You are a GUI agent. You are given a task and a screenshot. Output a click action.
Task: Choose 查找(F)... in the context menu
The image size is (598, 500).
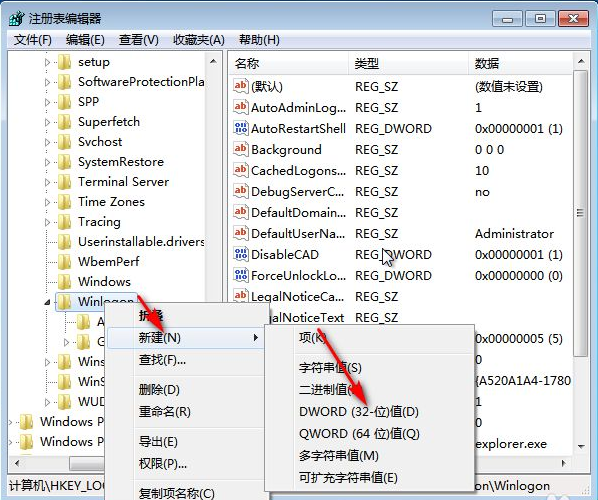[185, 359]
